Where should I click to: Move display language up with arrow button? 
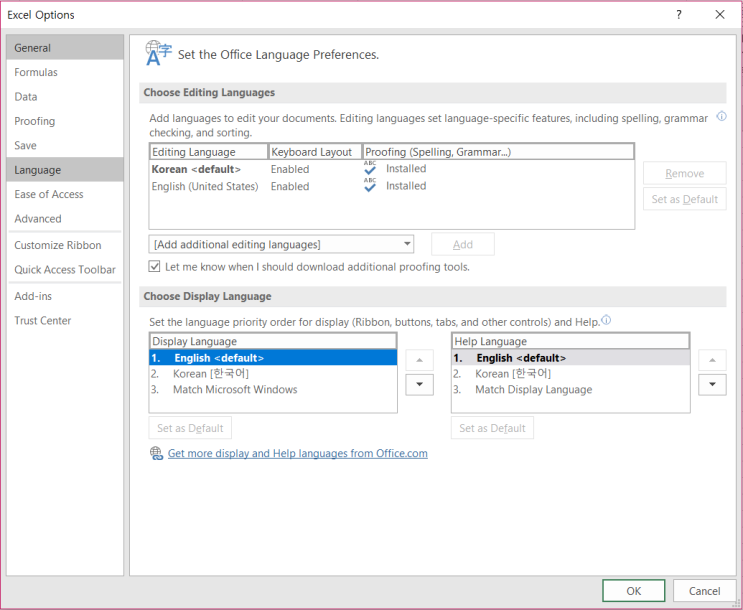point(418,359)
